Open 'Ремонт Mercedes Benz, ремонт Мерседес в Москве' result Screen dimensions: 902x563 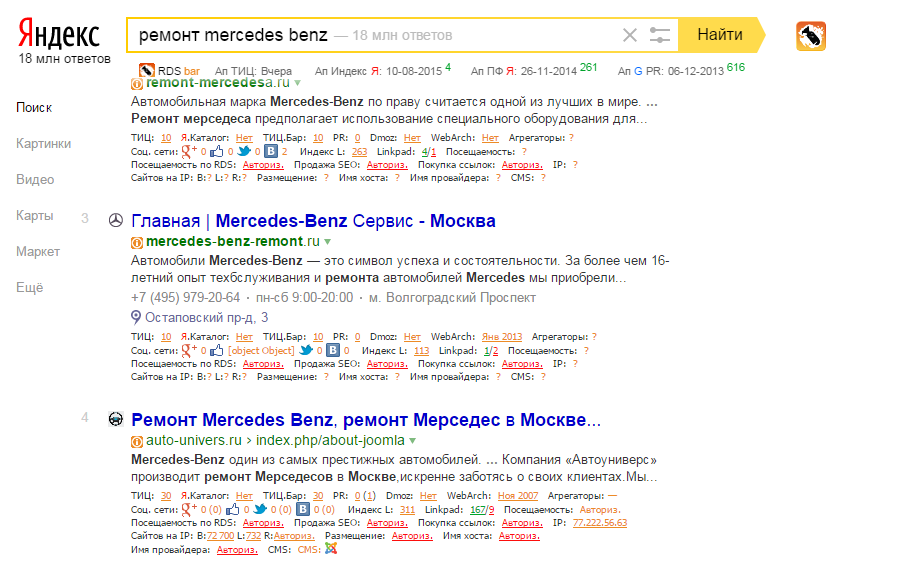pos(366,420)
